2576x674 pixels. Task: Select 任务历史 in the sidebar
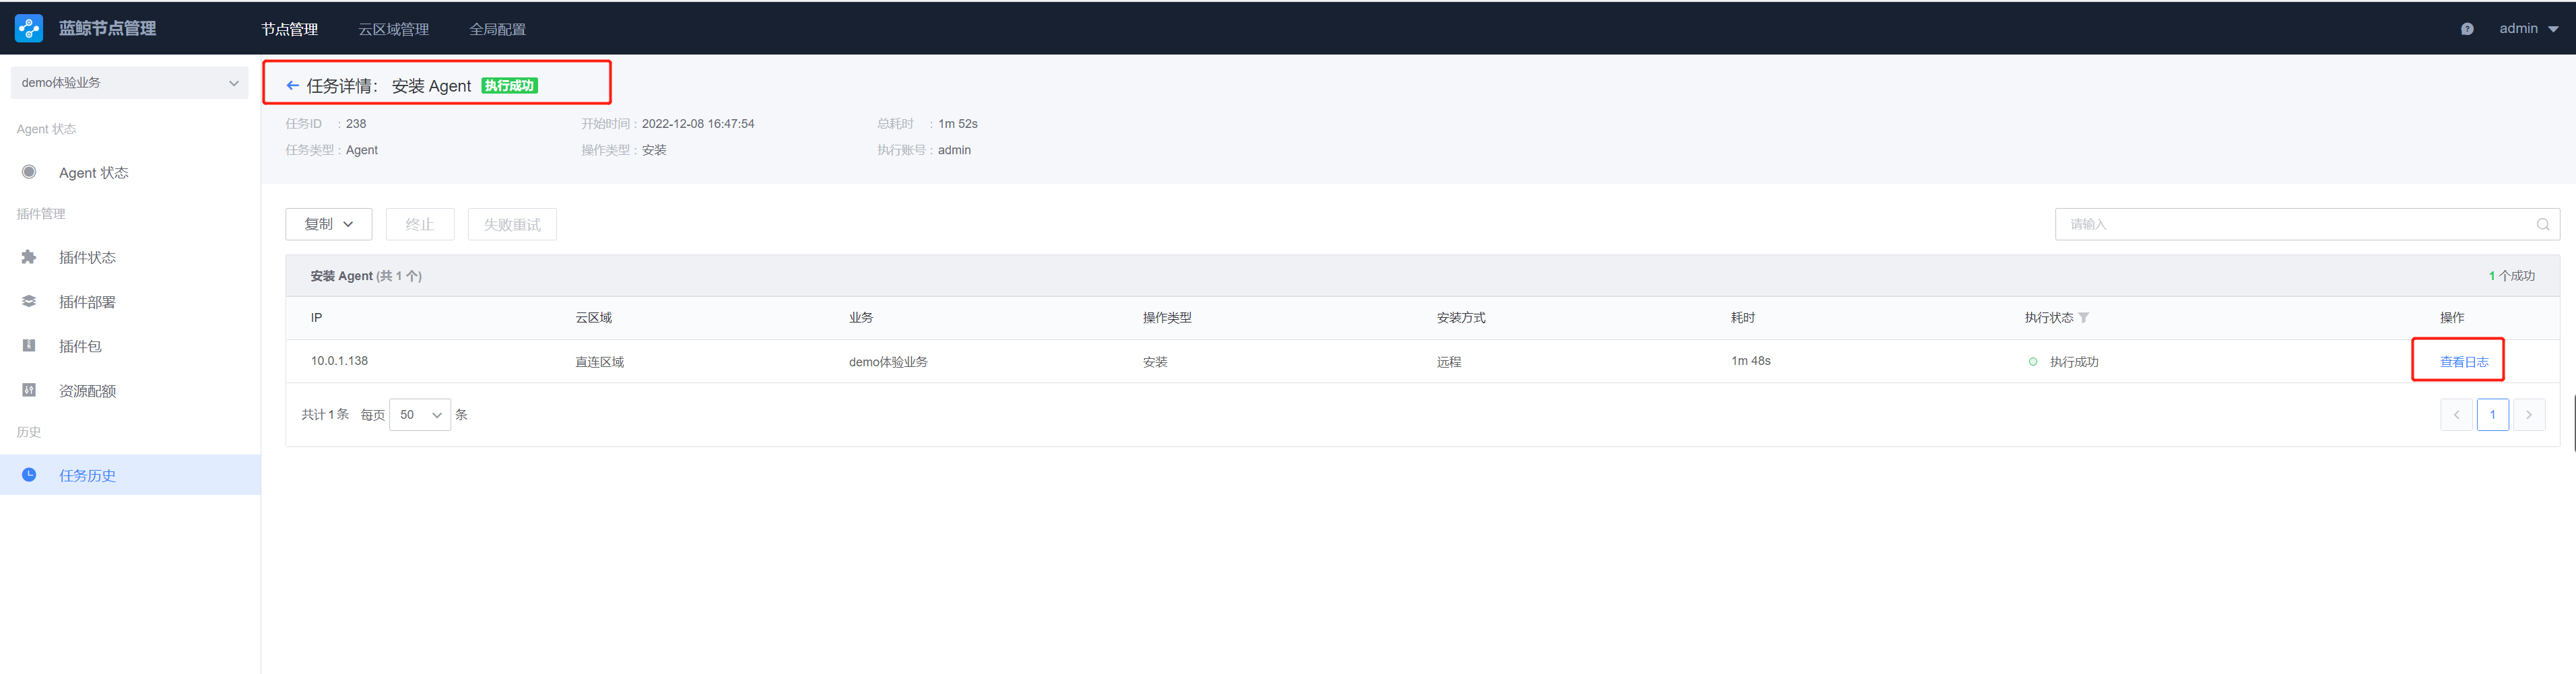click(87, 476)
